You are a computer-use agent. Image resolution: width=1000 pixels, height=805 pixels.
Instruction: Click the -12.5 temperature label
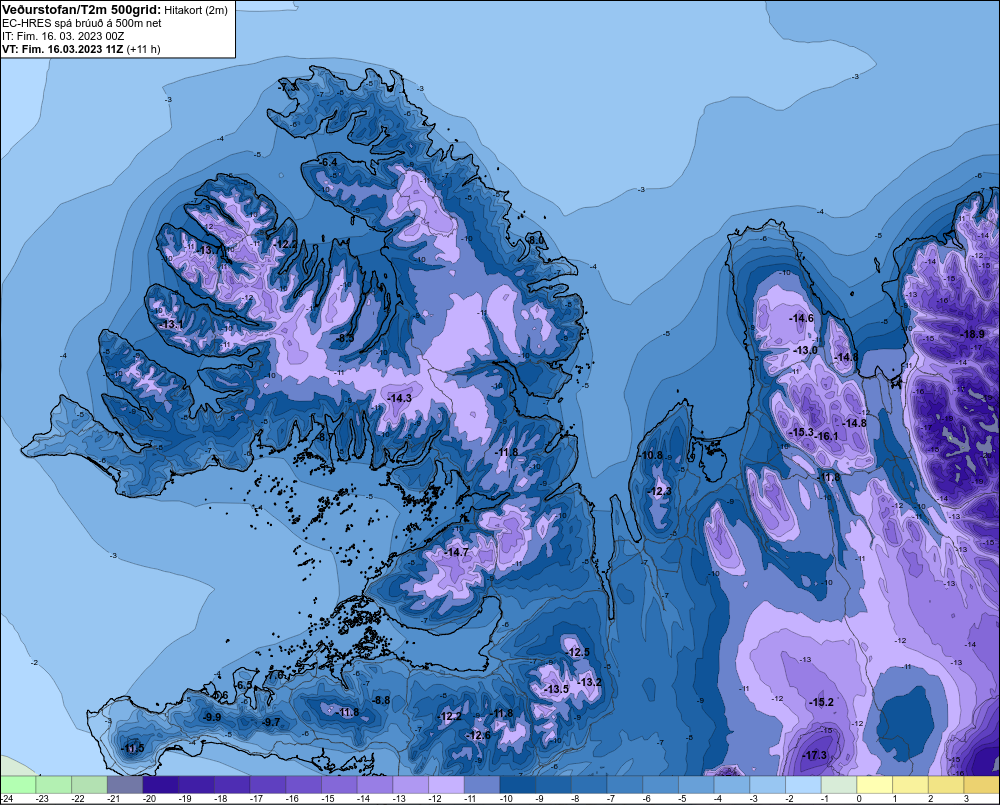[578, 653]
